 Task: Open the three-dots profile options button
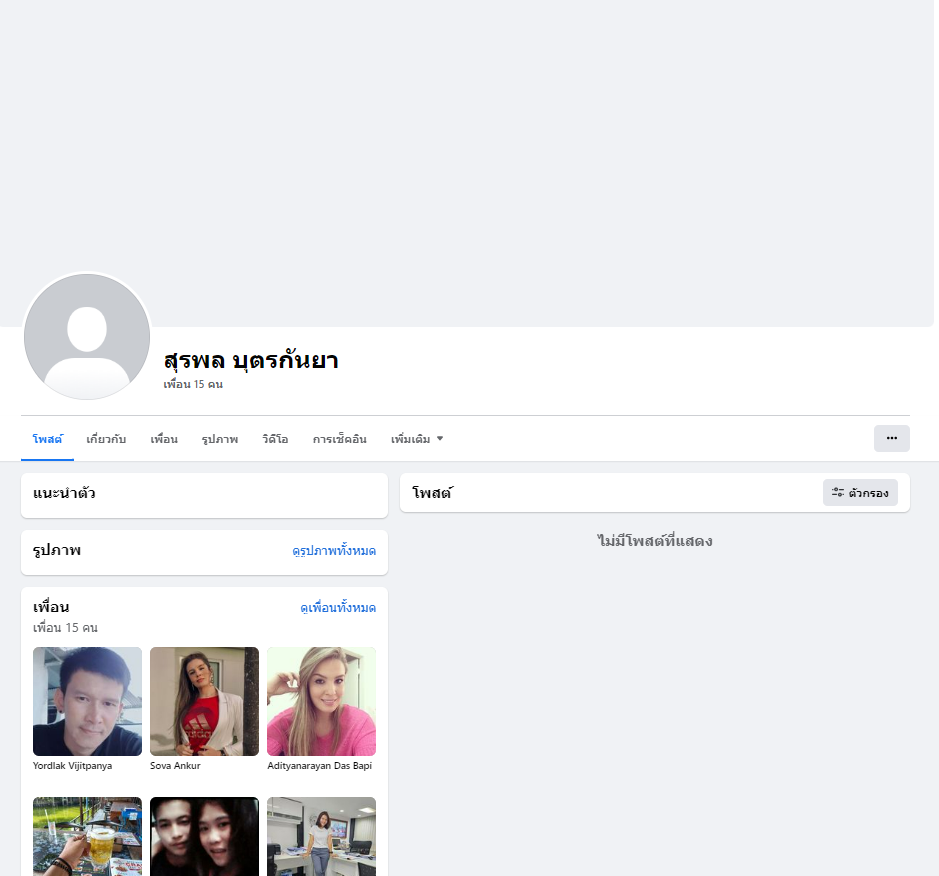tap(891, 438)
